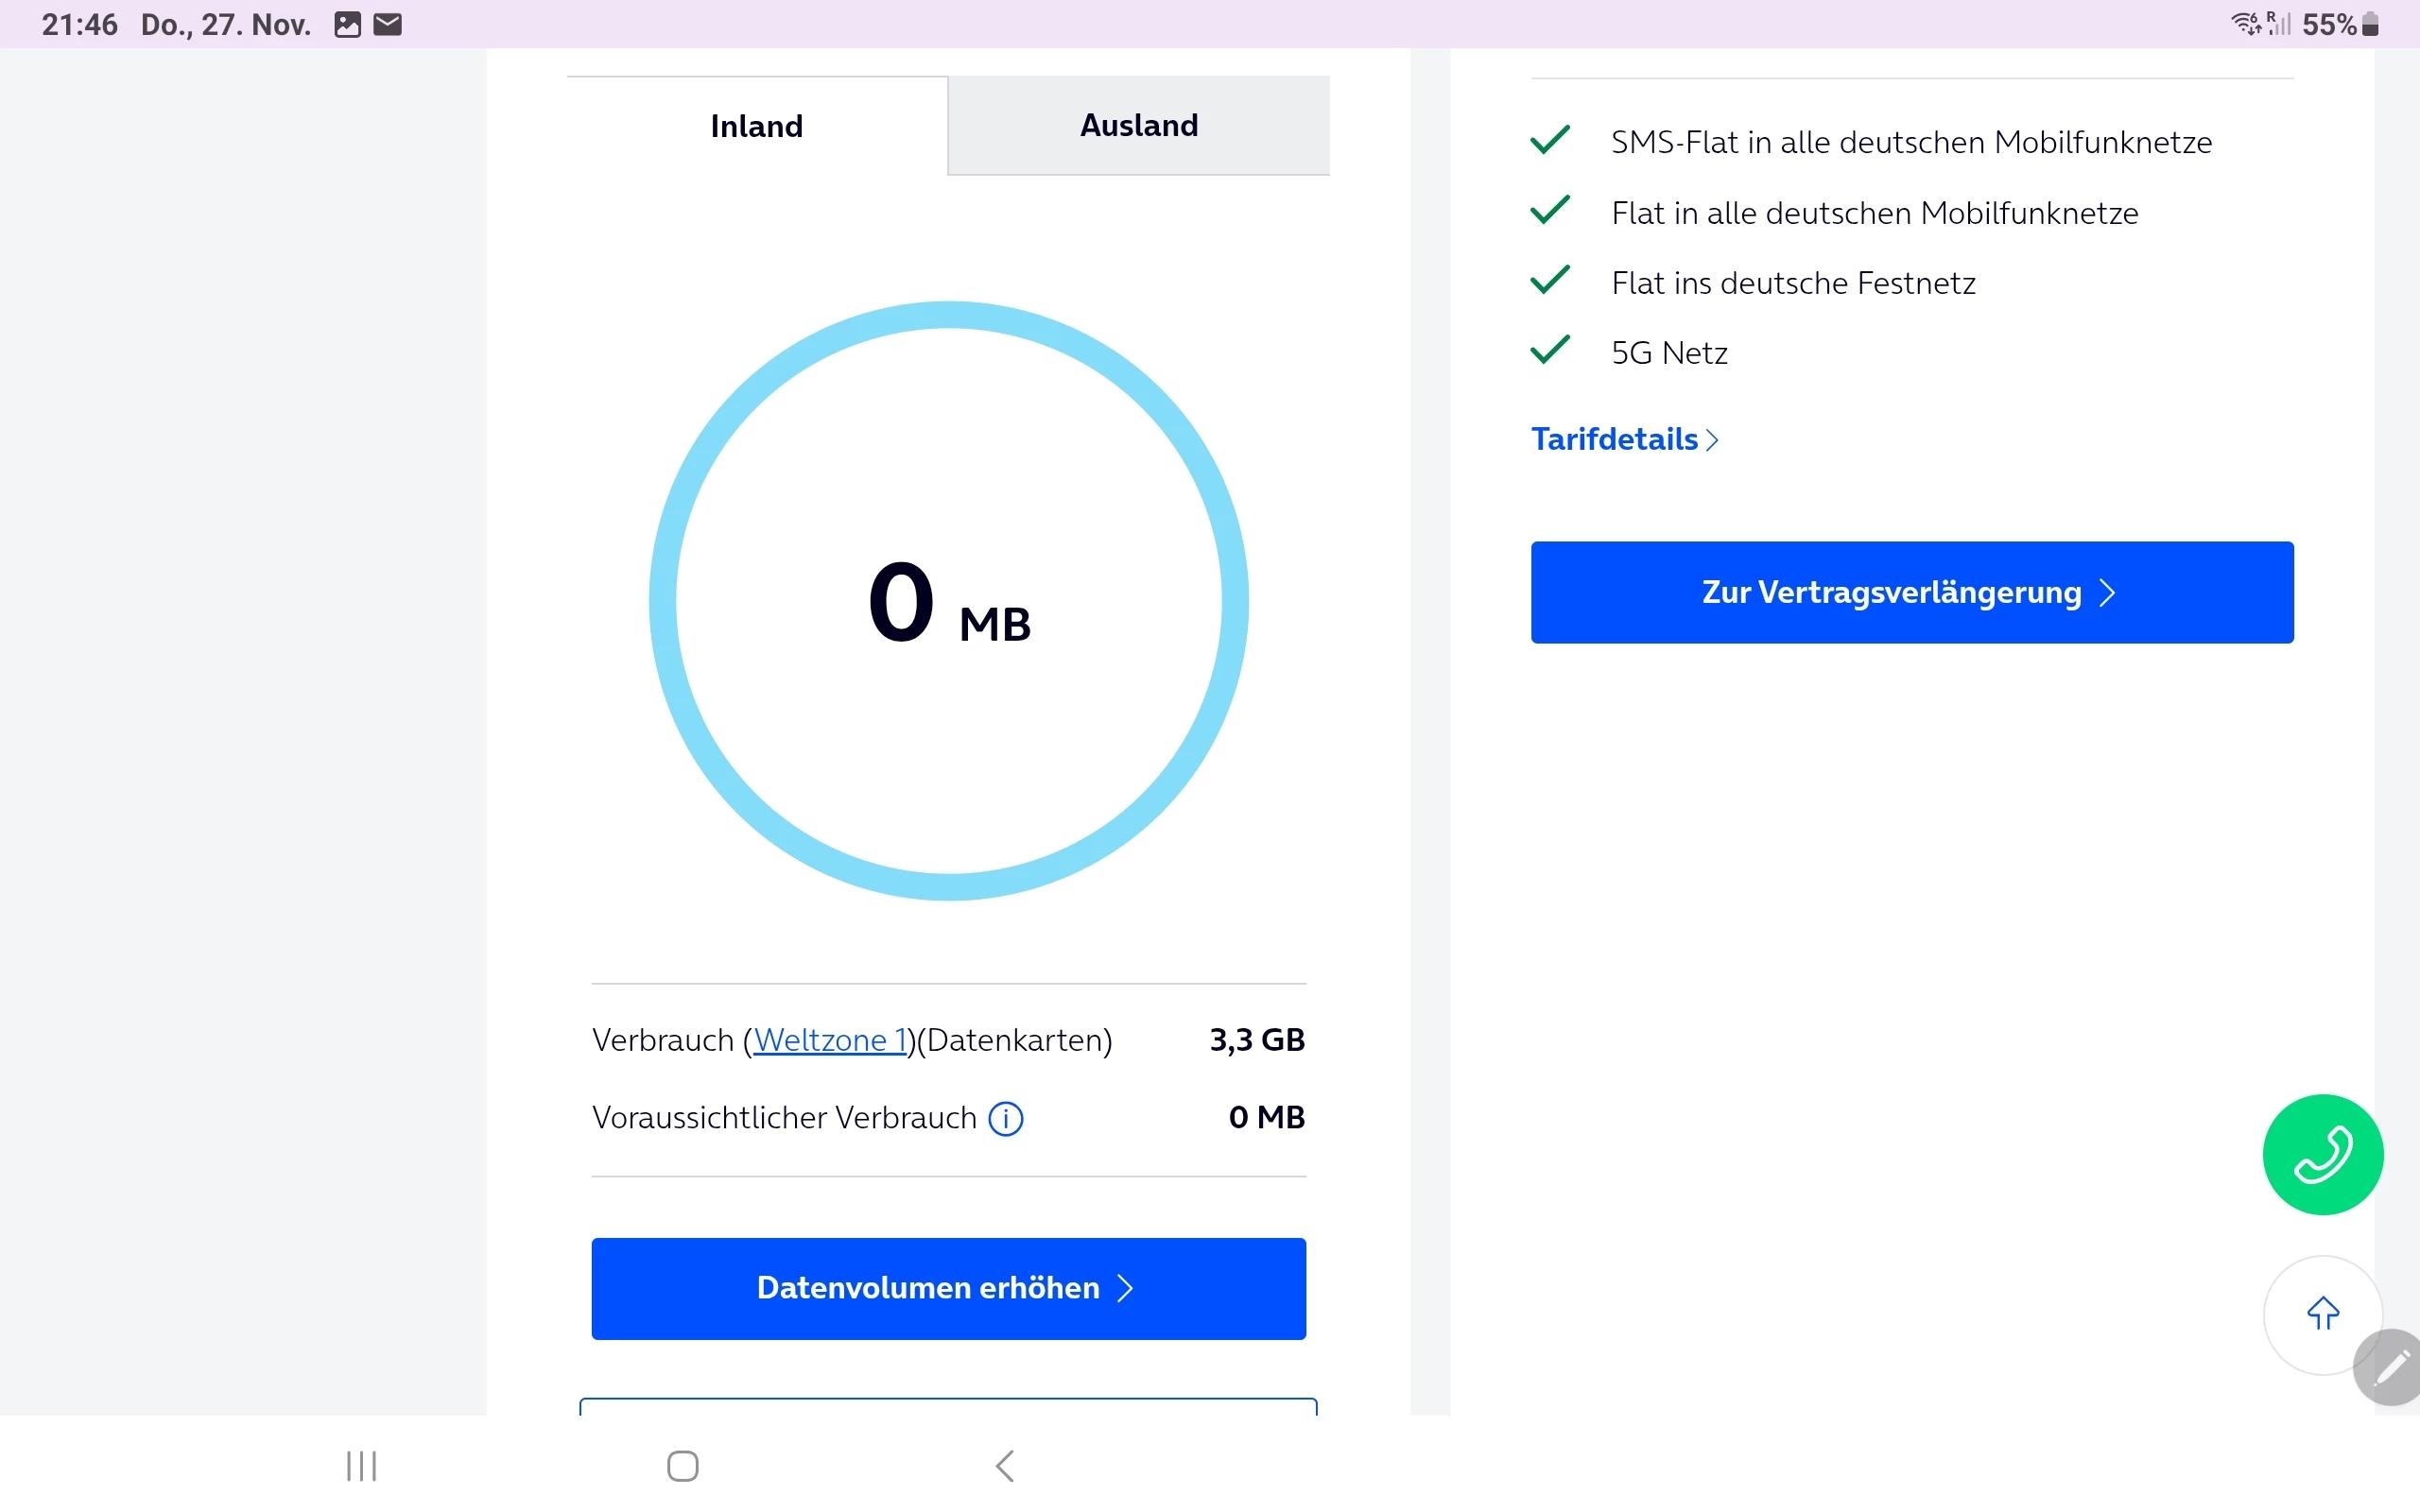Tap chevron on Datenvolumen erhöhen button
Screen dimensions: 2420x1512
[1125, 1288]
